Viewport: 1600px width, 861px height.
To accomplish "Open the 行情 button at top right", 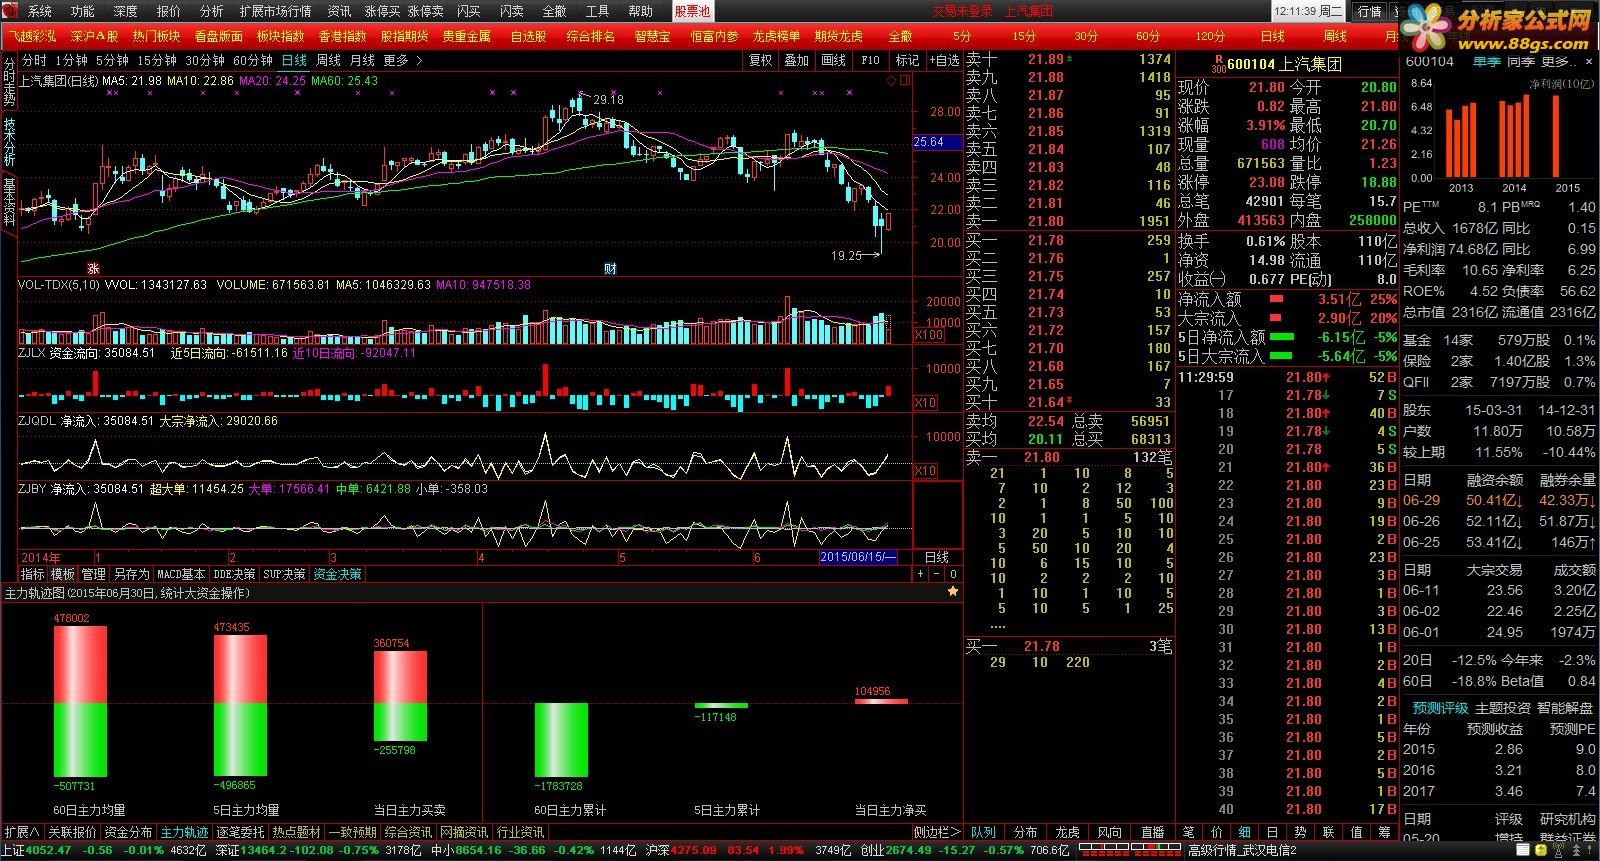I will pyautogui.click(x=1370, y=11).
